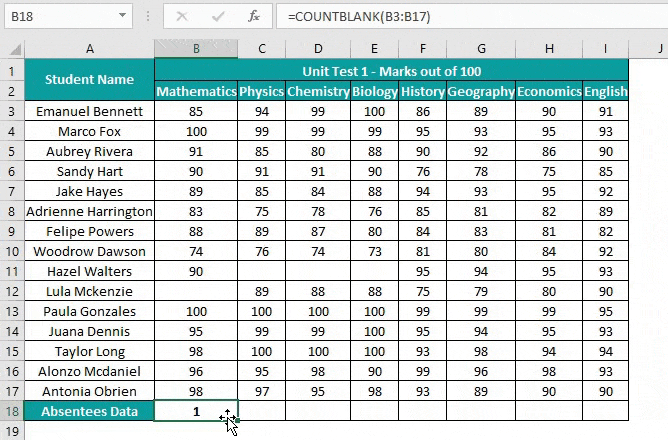Viewport: 668px width, 440px height.
Task: Select column E header
Action: tap(374, 49)
